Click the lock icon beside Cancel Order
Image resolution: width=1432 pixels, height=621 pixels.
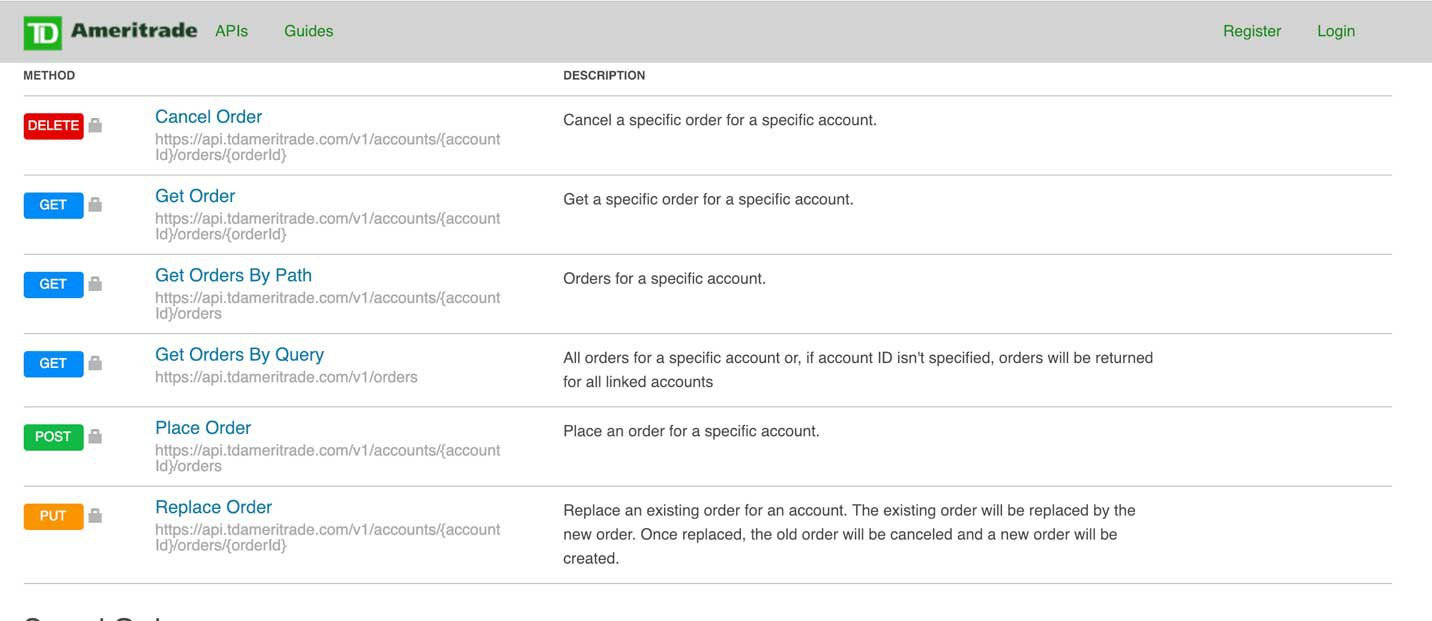click(95, 125)
